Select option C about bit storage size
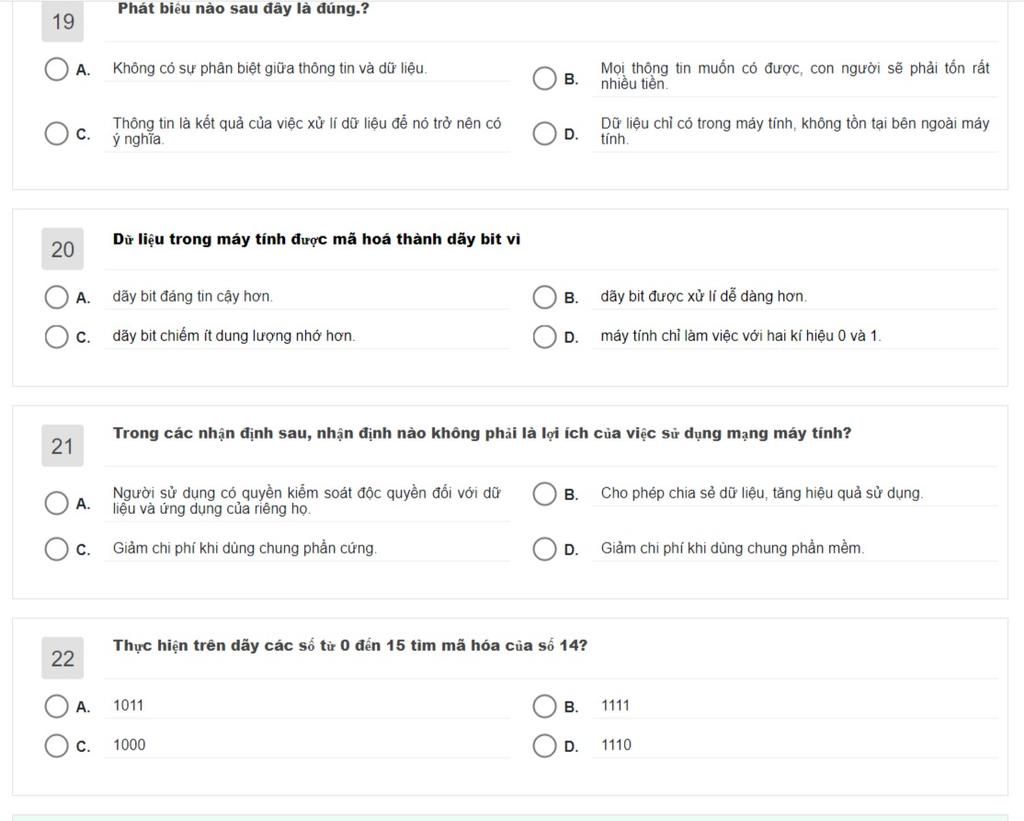 click(56, 337)
